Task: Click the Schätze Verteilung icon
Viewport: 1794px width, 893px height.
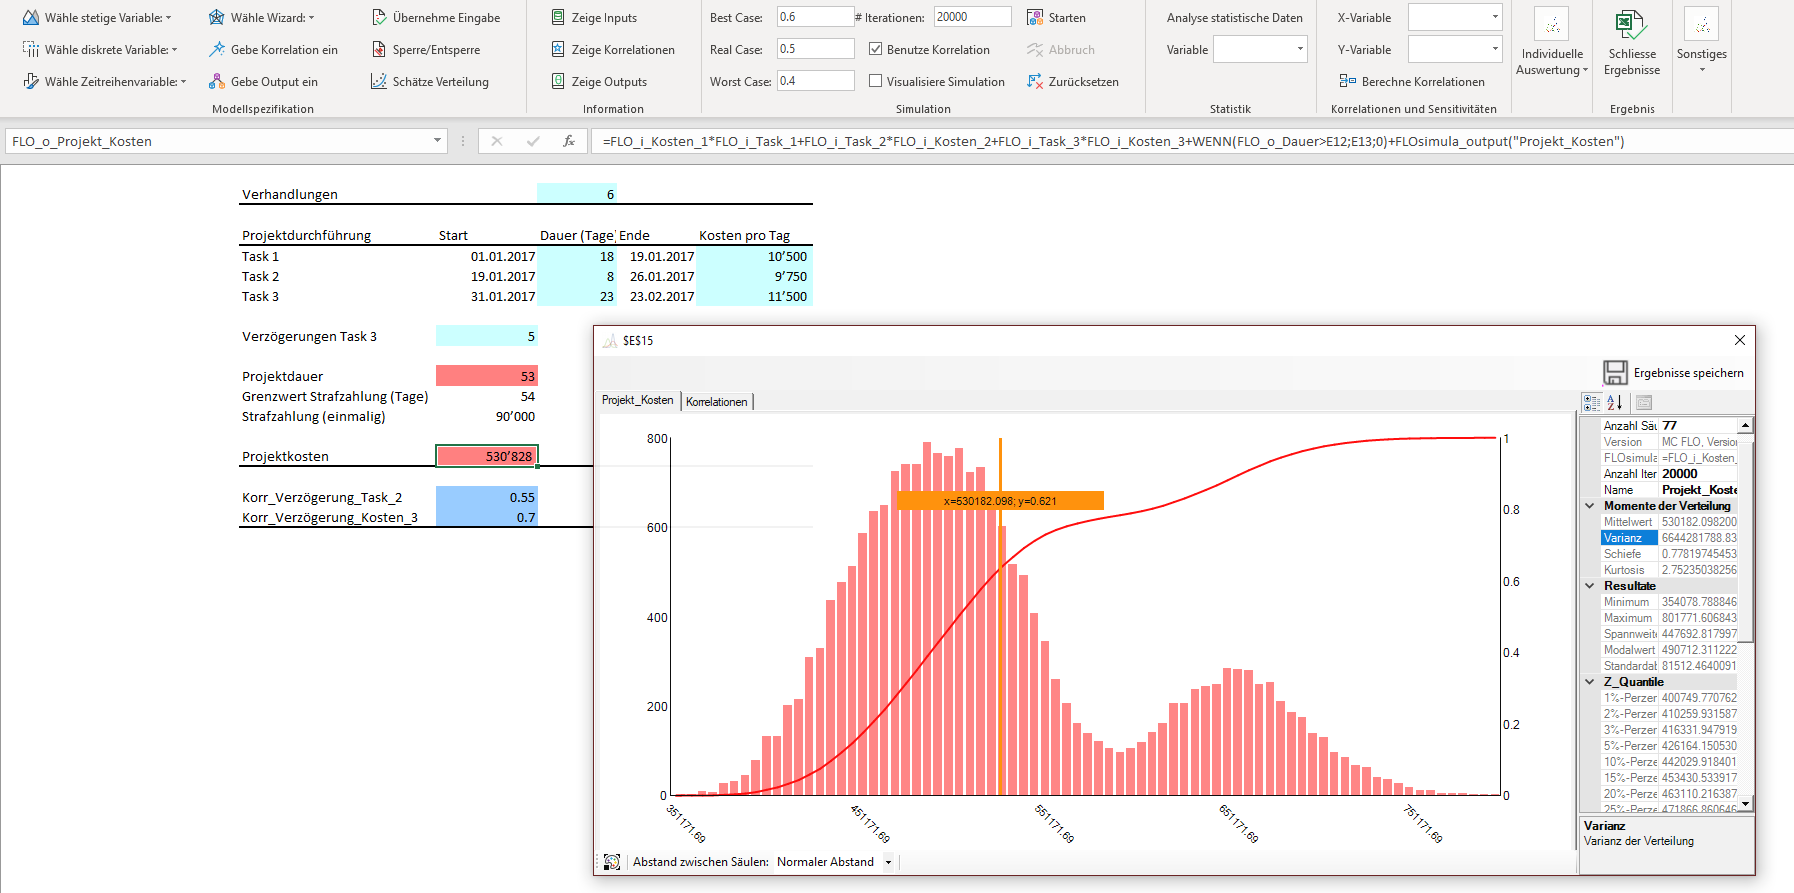Action: coord(379,82)
